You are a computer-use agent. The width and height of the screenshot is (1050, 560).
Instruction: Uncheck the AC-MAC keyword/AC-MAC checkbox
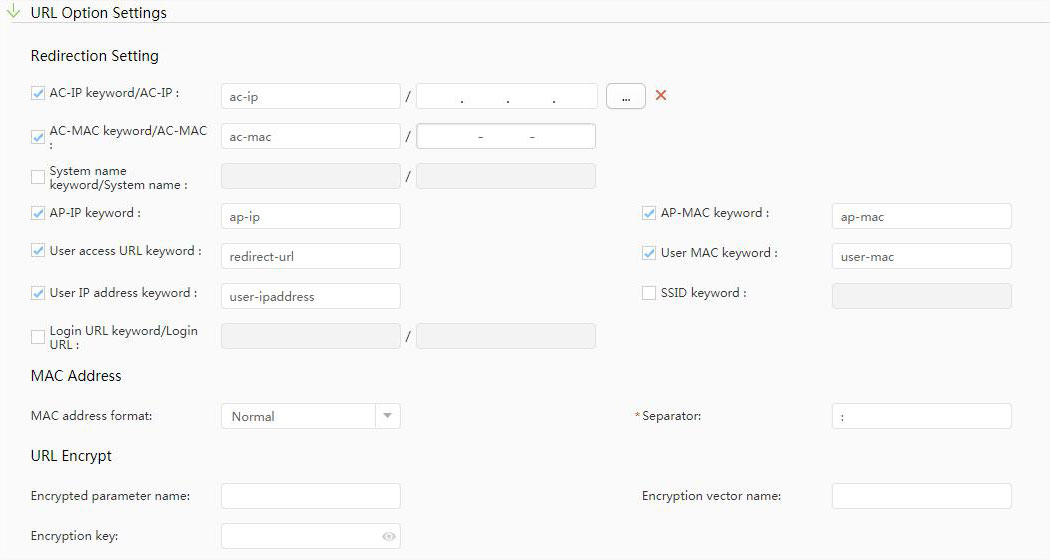[x=38, y=136]
